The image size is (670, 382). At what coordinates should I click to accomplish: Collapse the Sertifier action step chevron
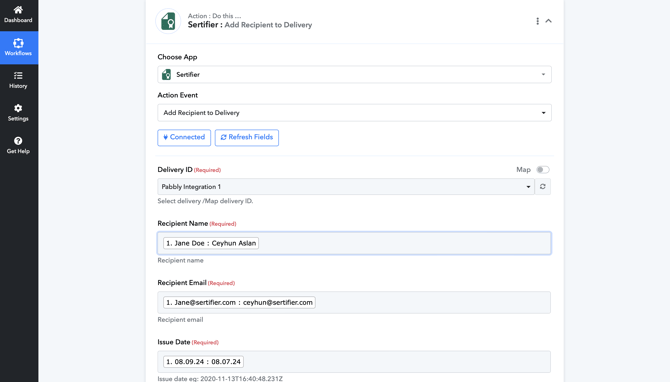[x=549, y=21]
